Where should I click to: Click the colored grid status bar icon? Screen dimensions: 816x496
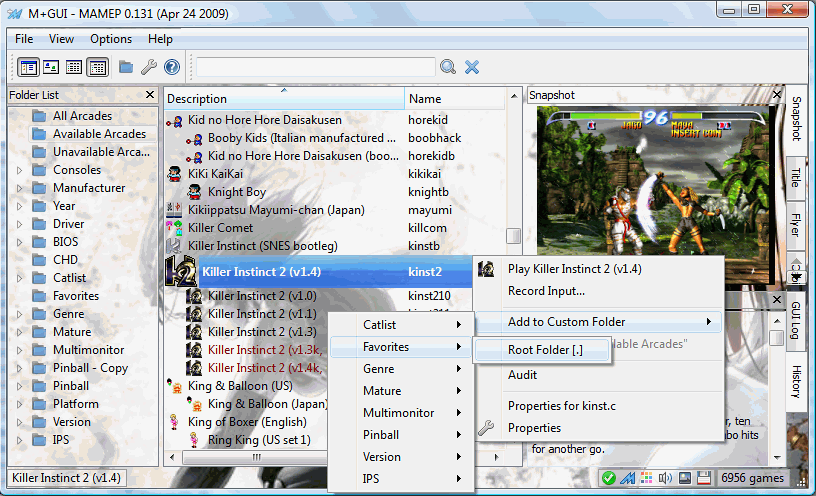(646, 478)
